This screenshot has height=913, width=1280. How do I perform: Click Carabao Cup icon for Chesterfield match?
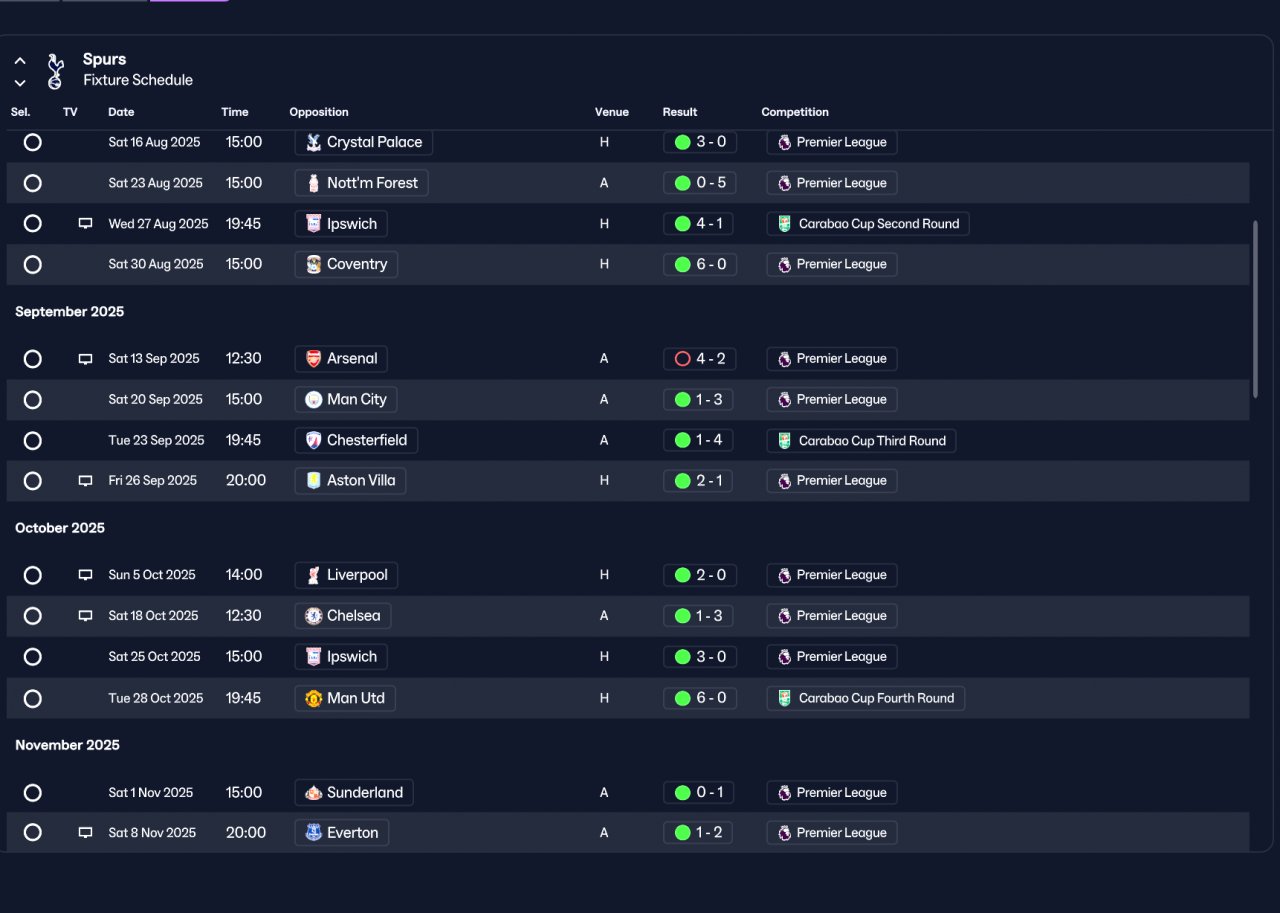[x=785, y=441]
